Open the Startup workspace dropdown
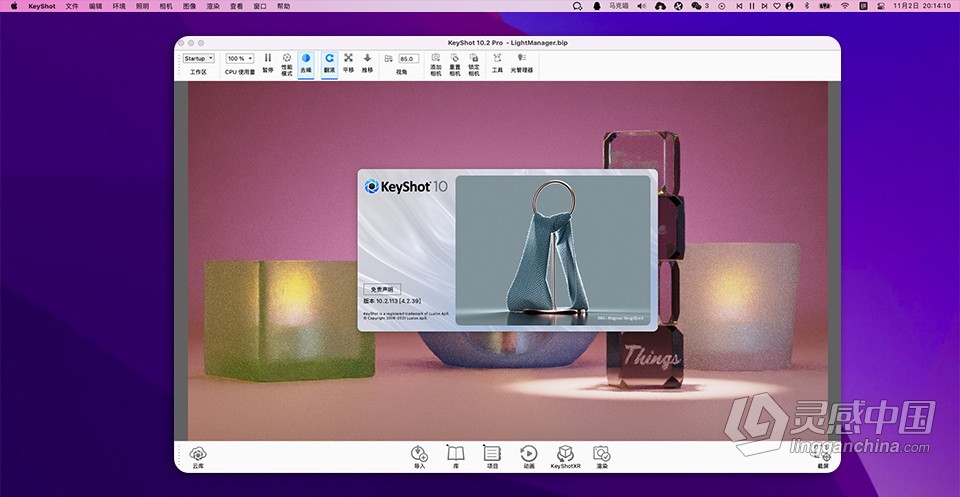This screenshot has width=960, height=497. (x=199, y=59)
